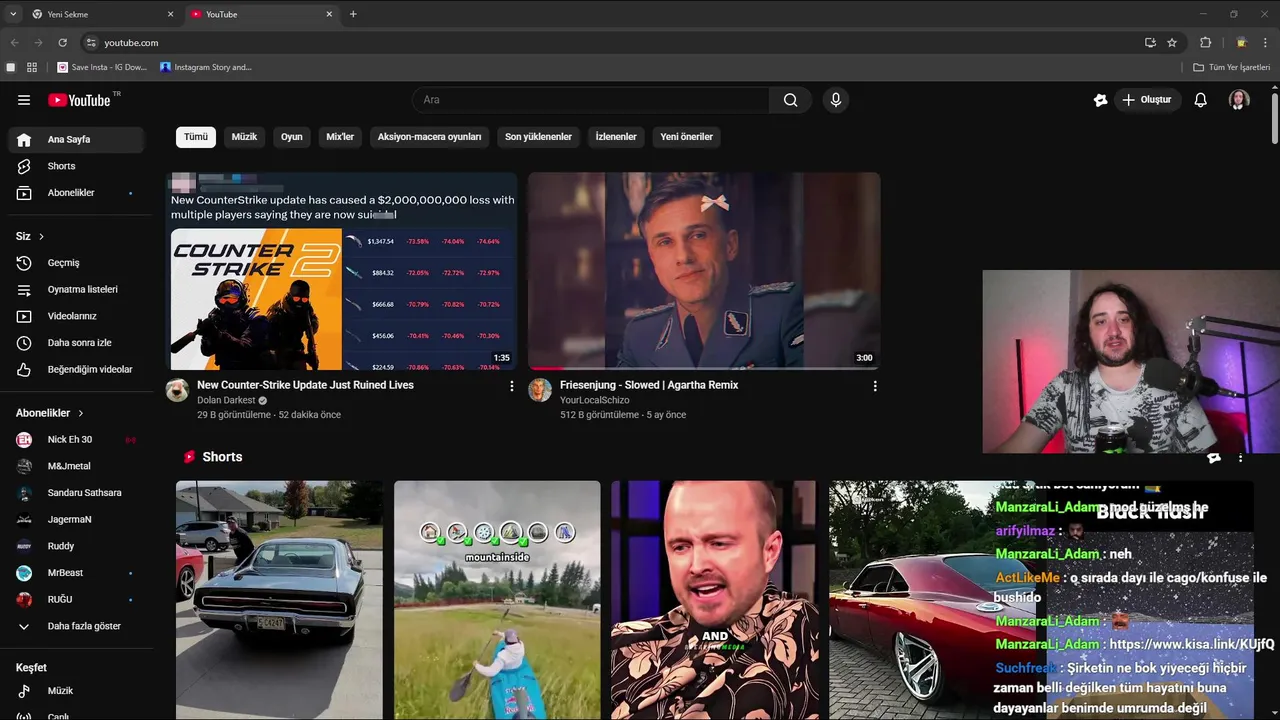The image size is (1280, 720).
Task: Select the Müzik filter chip
Action: (x=245, y=137)
